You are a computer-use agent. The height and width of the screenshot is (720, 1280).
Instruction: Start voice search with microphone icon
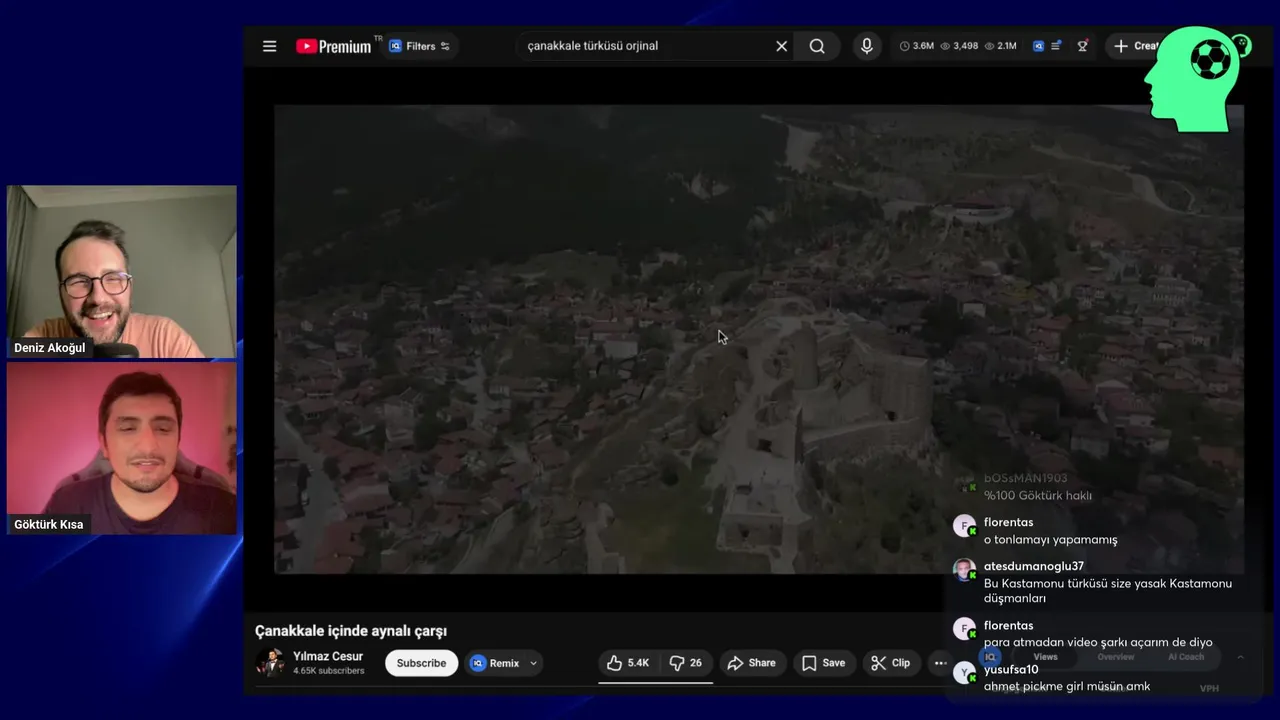pyautogui.click(x=867, y=46)
